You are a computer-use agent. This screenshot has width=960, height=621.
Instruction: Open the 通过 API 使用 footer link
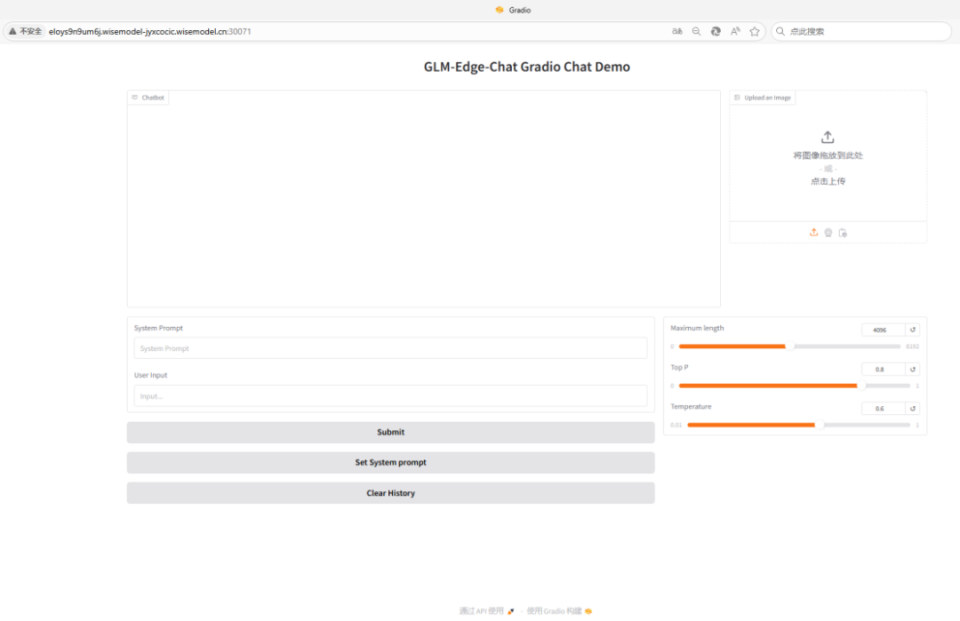point(483,610)
